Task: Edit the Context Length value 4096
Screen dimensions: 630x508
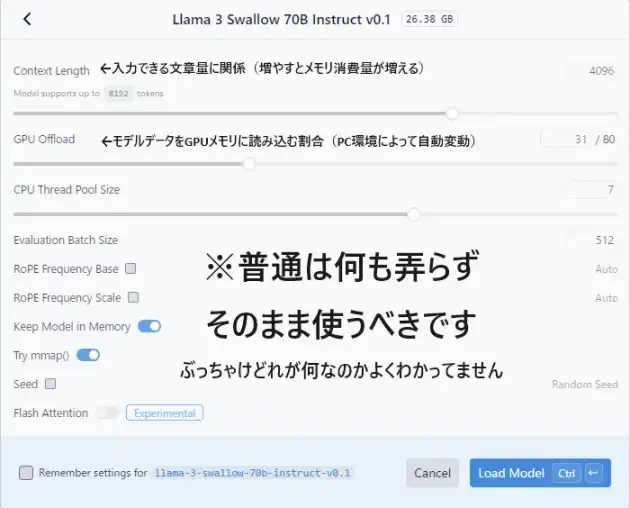Action: point(591,71)
